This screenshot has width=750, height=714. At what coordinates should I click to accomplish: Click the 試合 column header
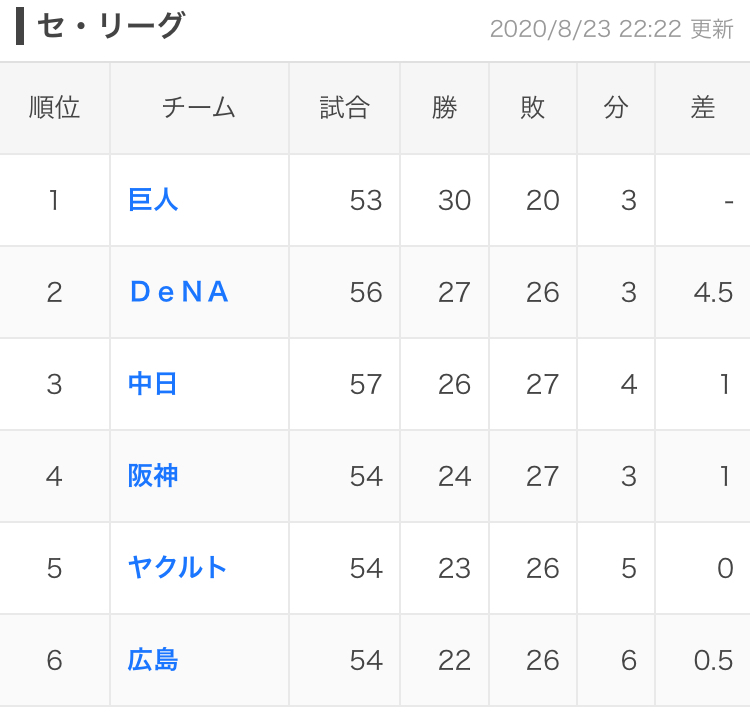click(345, 108)
